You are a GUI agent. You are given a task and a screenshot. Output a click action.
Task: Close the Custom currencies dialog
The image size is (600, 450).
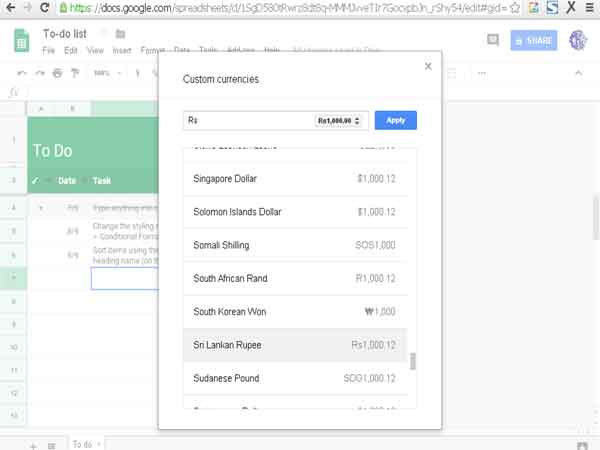(x=428, y=66)
